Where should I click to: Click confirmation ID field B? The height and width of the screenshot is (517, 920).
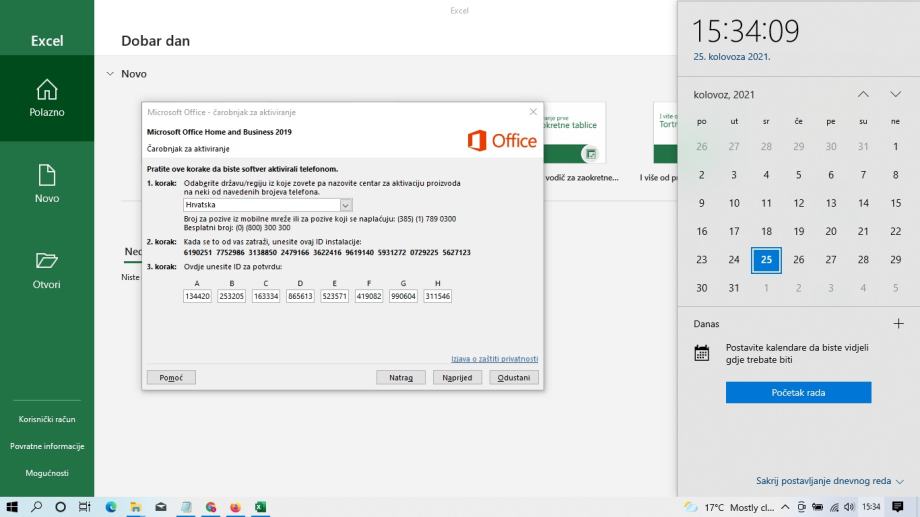[x=231, y=296]
